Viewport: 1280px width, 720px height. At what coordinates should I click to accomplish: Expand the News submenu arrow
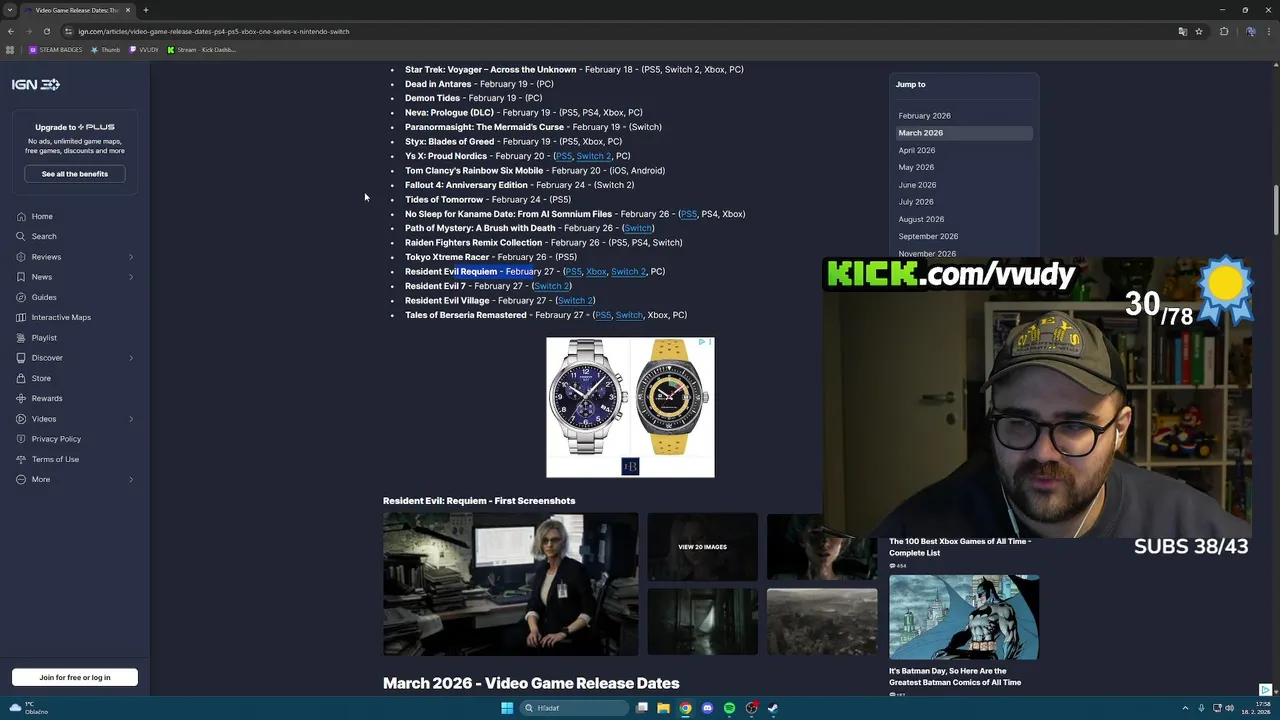(x=131, y=277)
